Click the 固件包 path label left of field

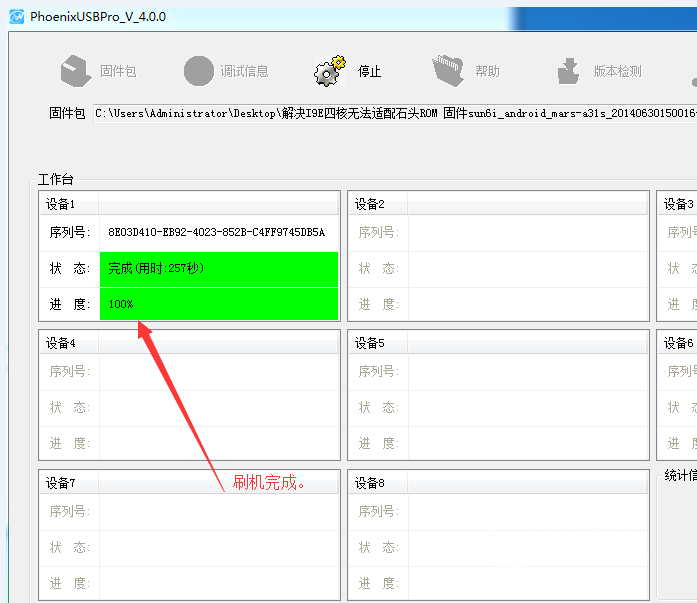point(67,113)
